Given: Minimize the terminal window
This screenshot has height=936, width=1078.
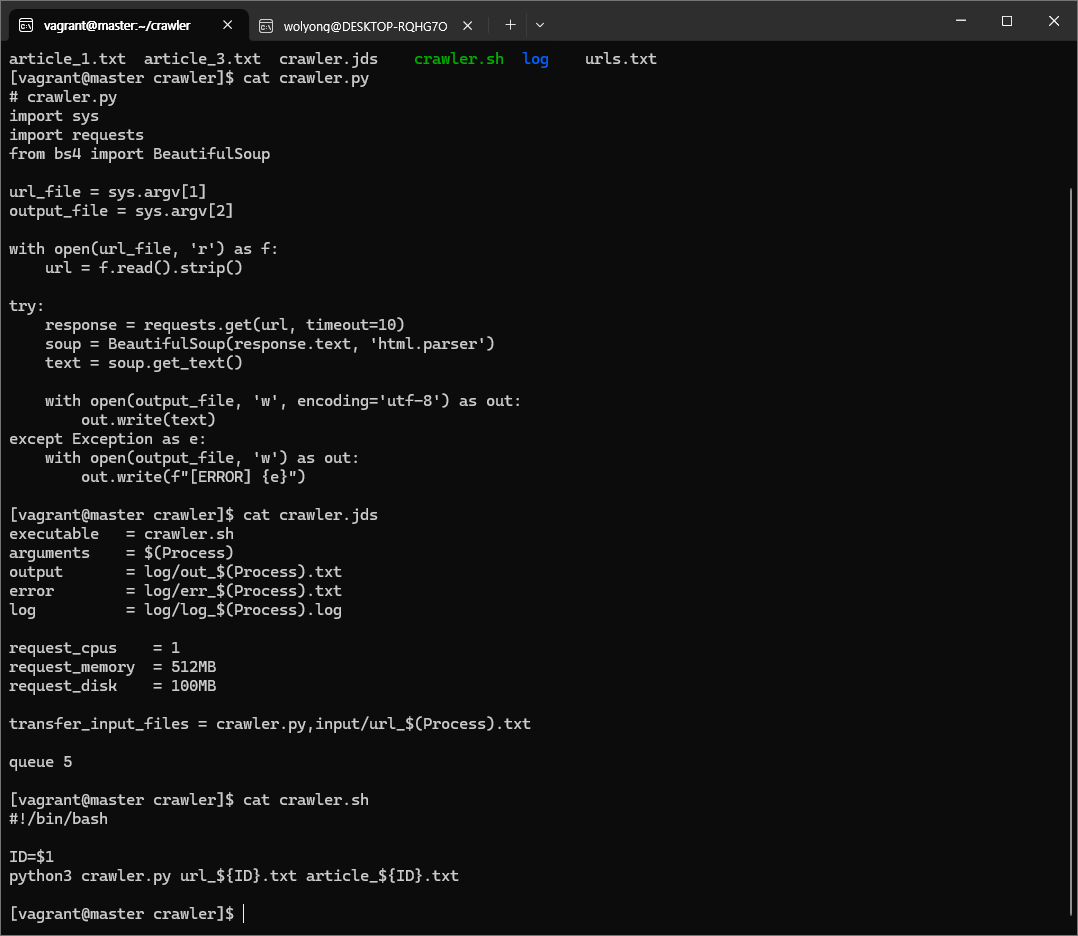Looking at the screenshot, I should (x=960, y=21).
